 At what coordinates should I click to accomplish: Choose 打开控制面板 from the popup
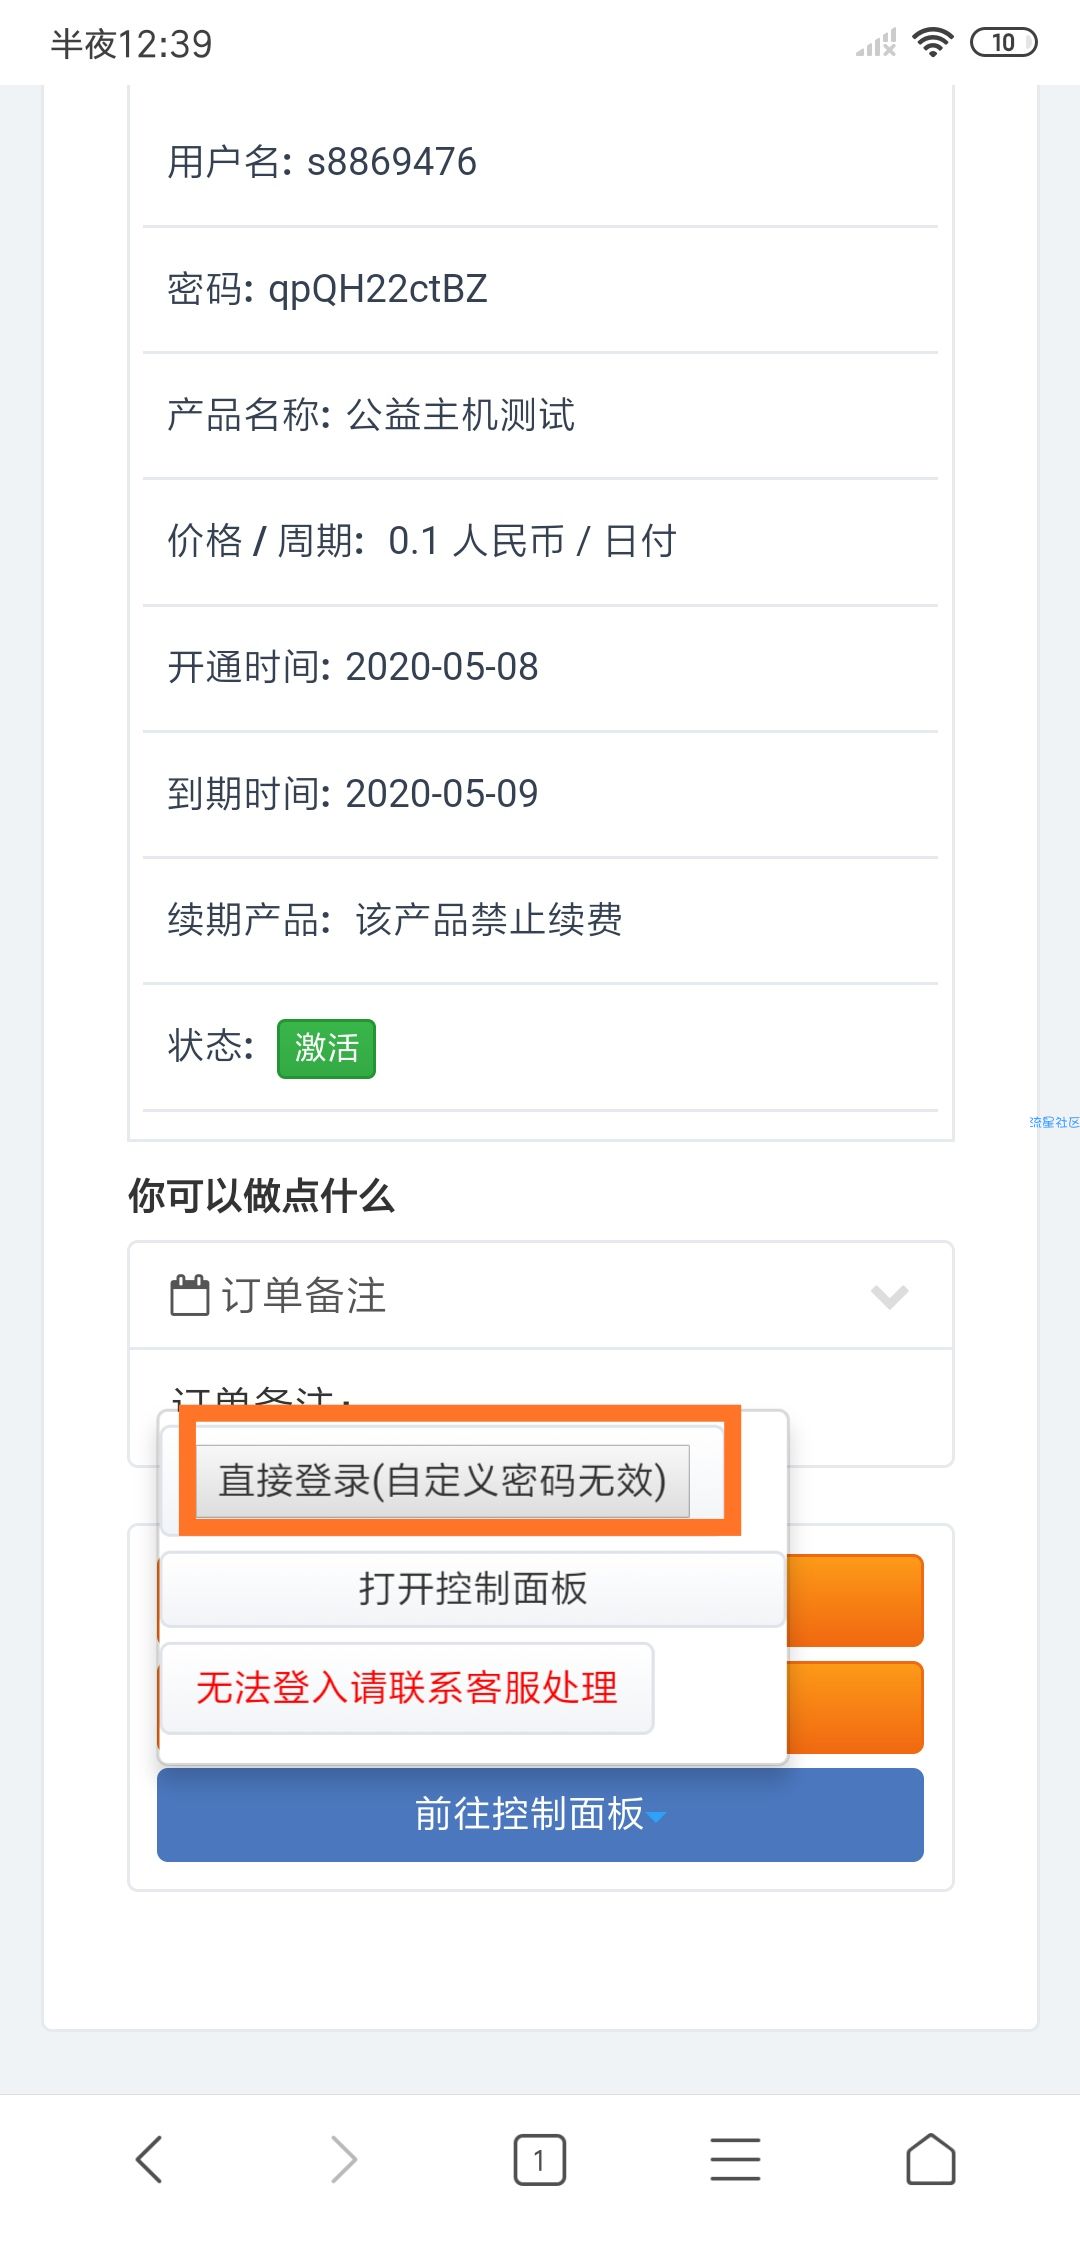click(x=473, y=1588)
